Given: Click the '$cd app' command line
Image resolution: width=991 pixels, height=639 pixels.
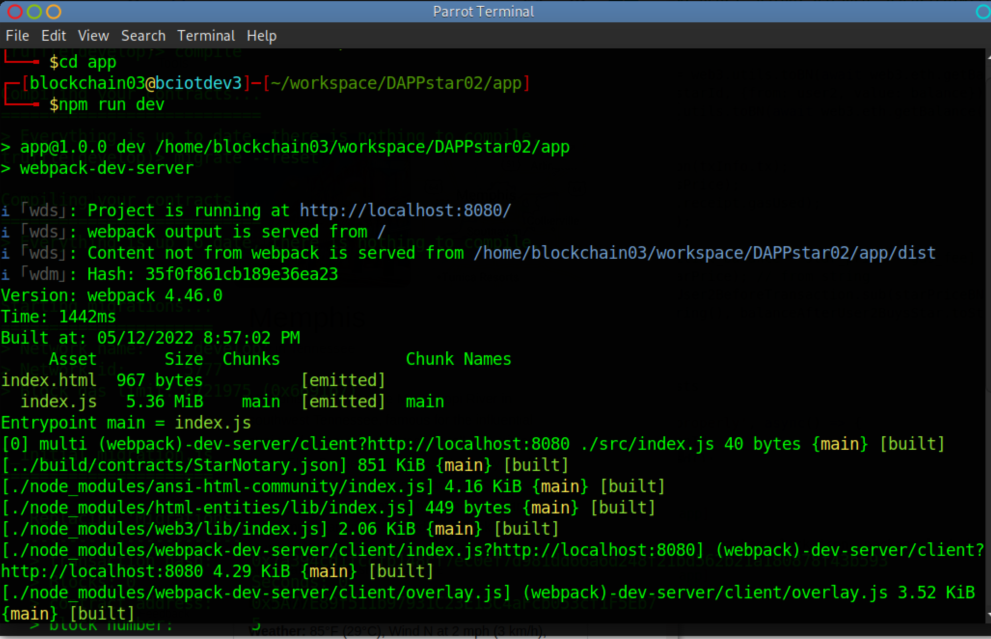Looking at the screenshot, I should (83, 62).
